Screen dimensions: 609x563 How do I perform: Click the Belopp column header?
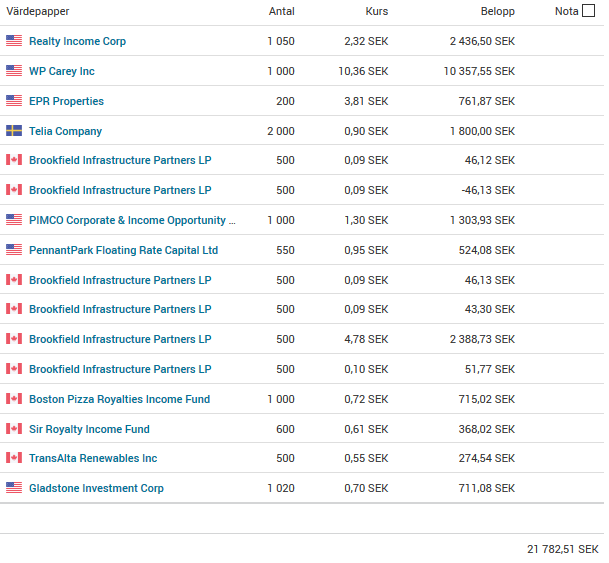(498, 12)
